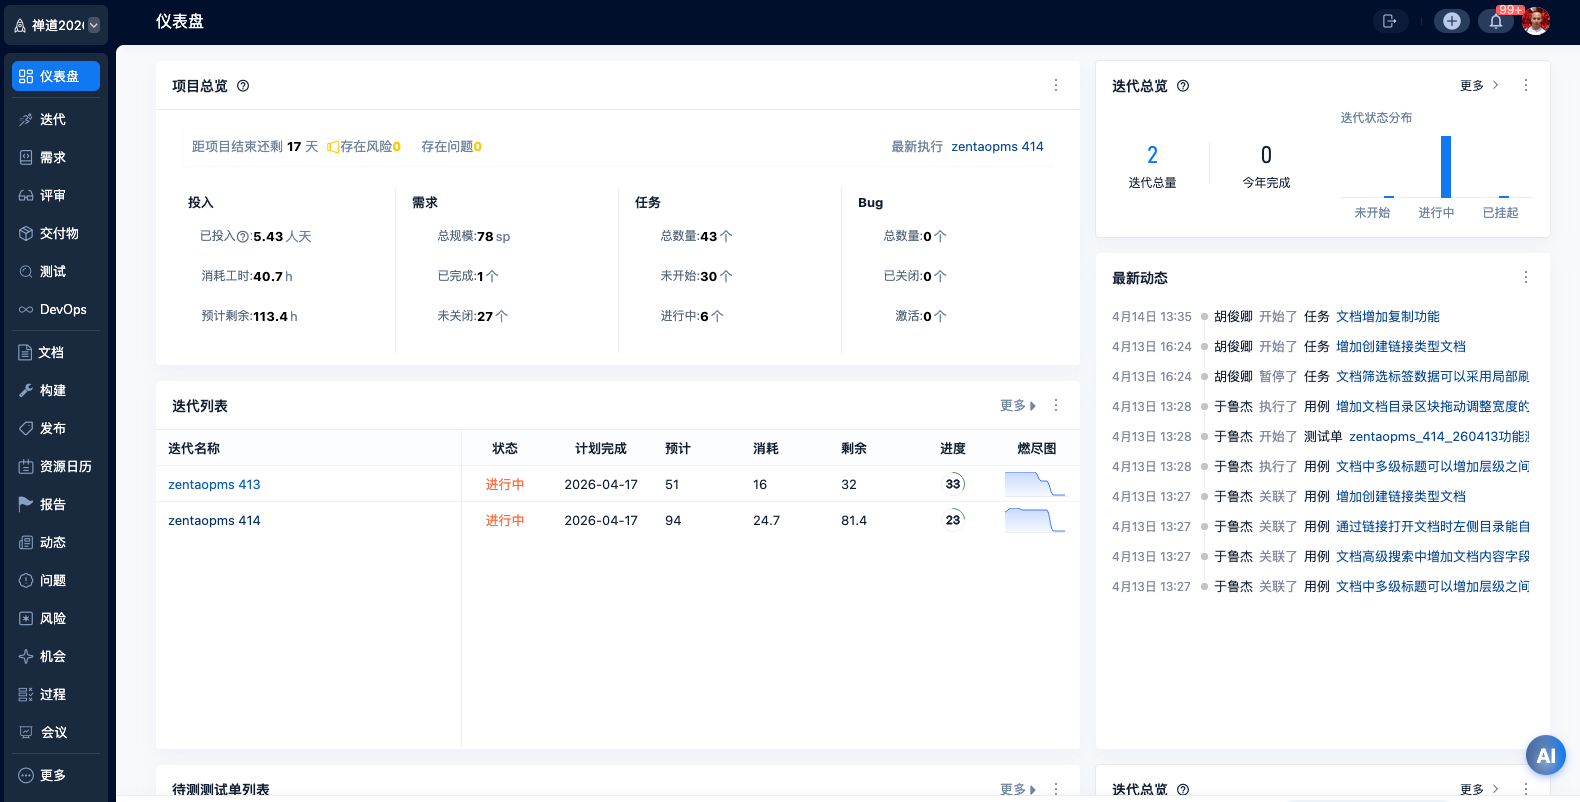Click the user avatar in top right
Viewport: 1580px width, 802px height.
coord(1535,21)
